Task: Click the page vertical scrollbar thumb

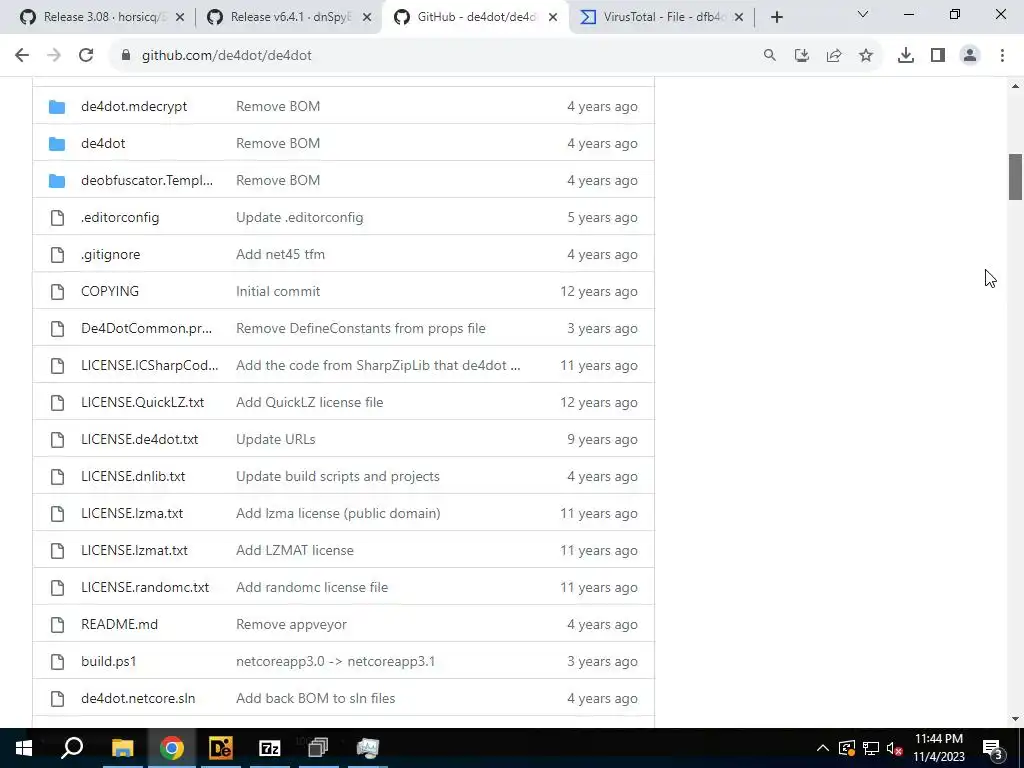Action: 1015,177
